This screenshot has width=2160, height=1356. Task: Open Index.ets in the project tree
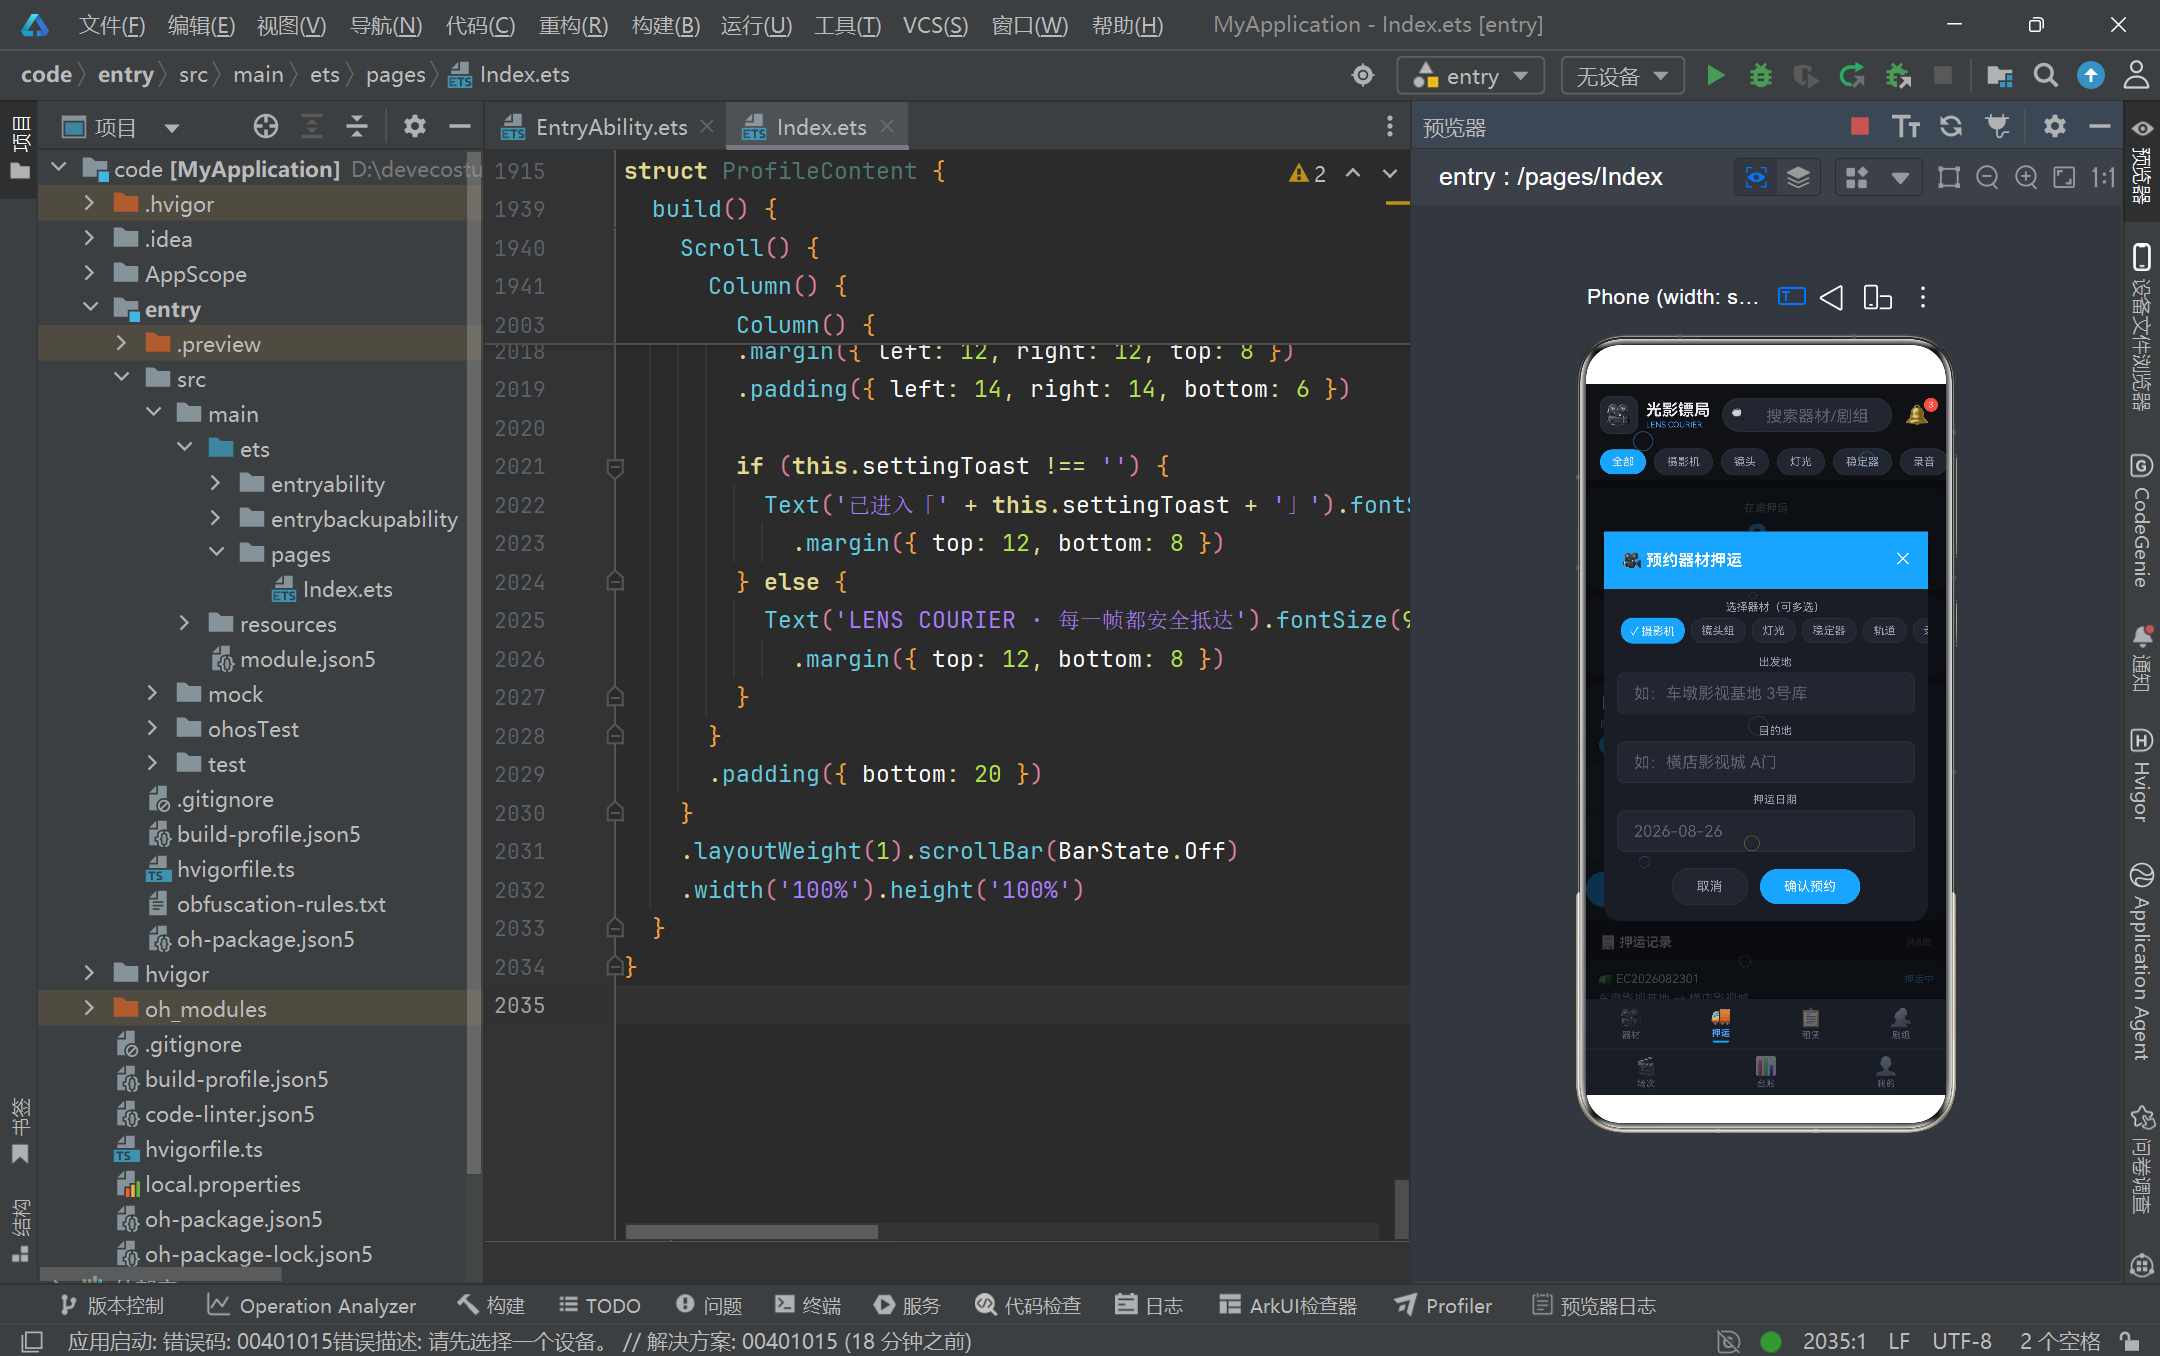click(347, 589)
